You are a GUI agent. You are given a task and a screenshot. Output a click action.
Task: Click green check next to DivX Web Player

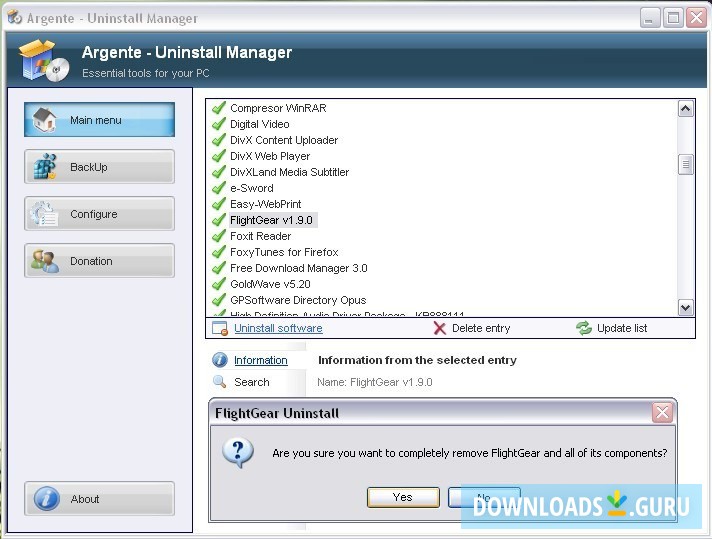219,156
